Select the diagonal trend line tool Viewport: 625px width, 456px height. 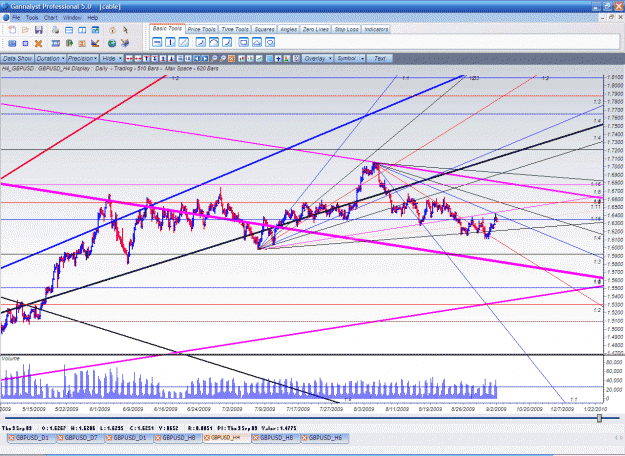pos(183,42)
